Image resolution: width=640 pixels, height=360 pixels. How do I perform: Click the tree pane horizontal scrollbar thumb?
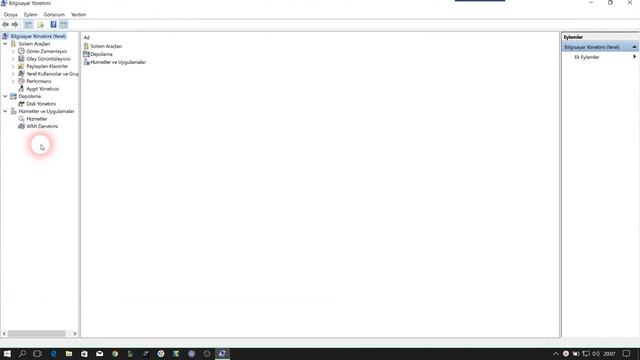pos(36,333)
